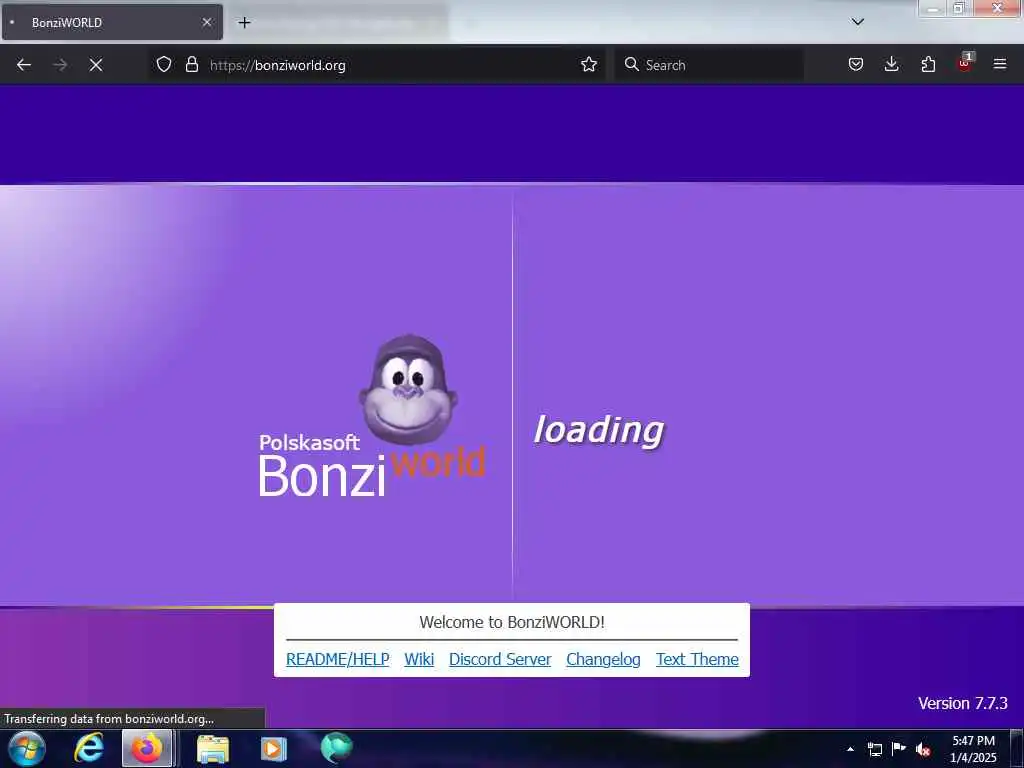Click the 'Transferring data from bonziworld.org' status

pos(109,719)
